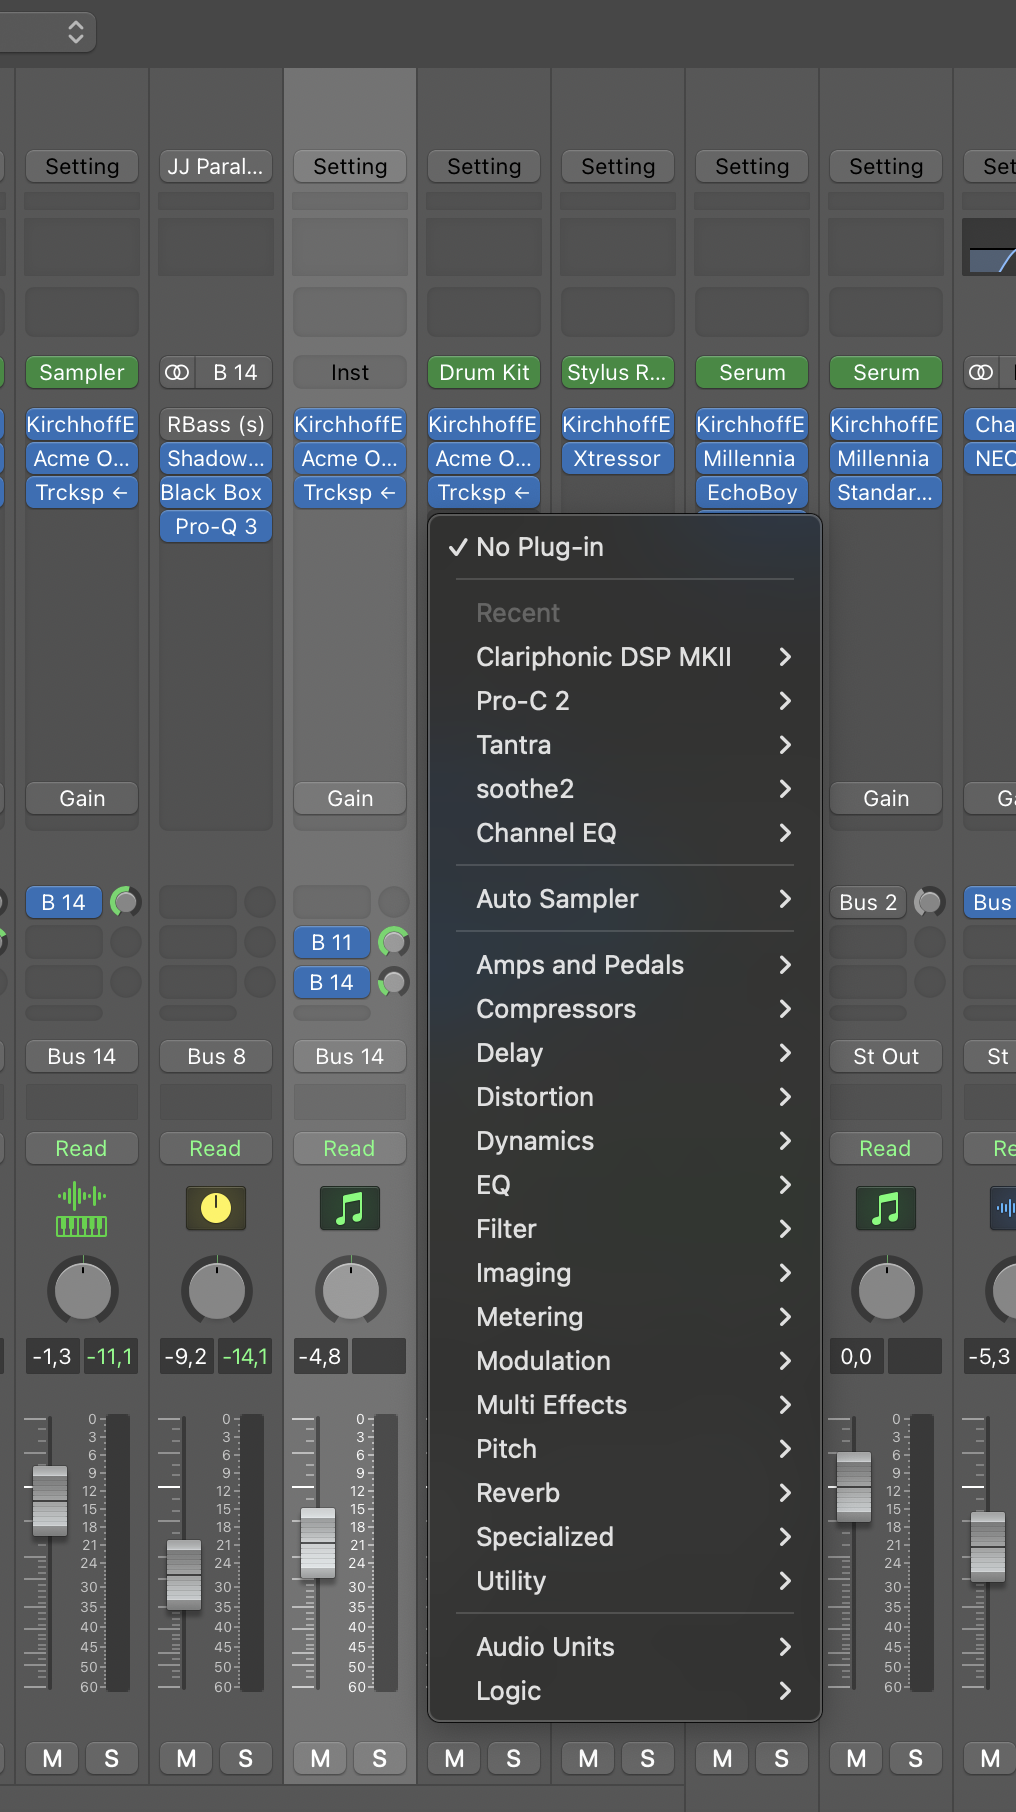
Task: Click the pan knob on Sampler channel
Action: 82,1291
